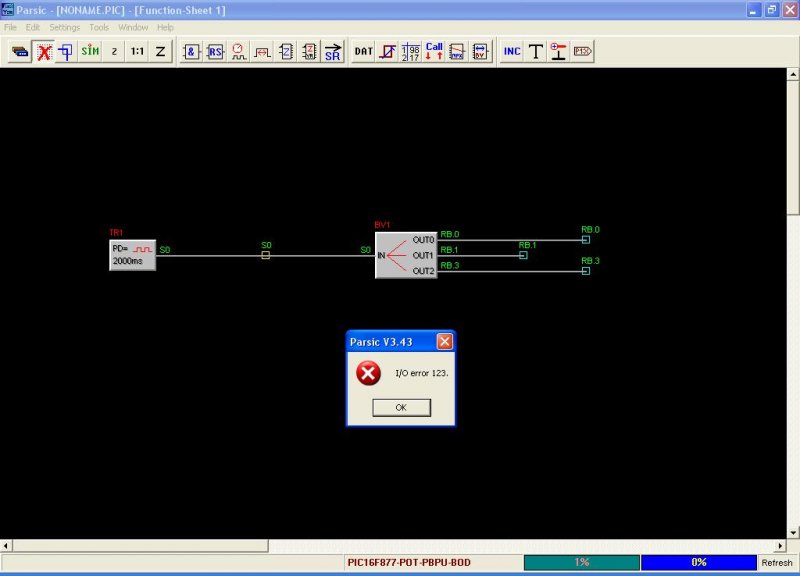Click the INC include tool

[512, 51]
